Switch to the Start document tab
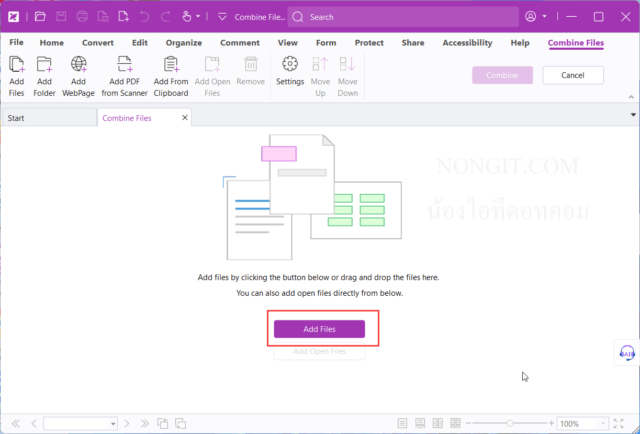Viewport: 640px width, 434px height. (49, 118)
